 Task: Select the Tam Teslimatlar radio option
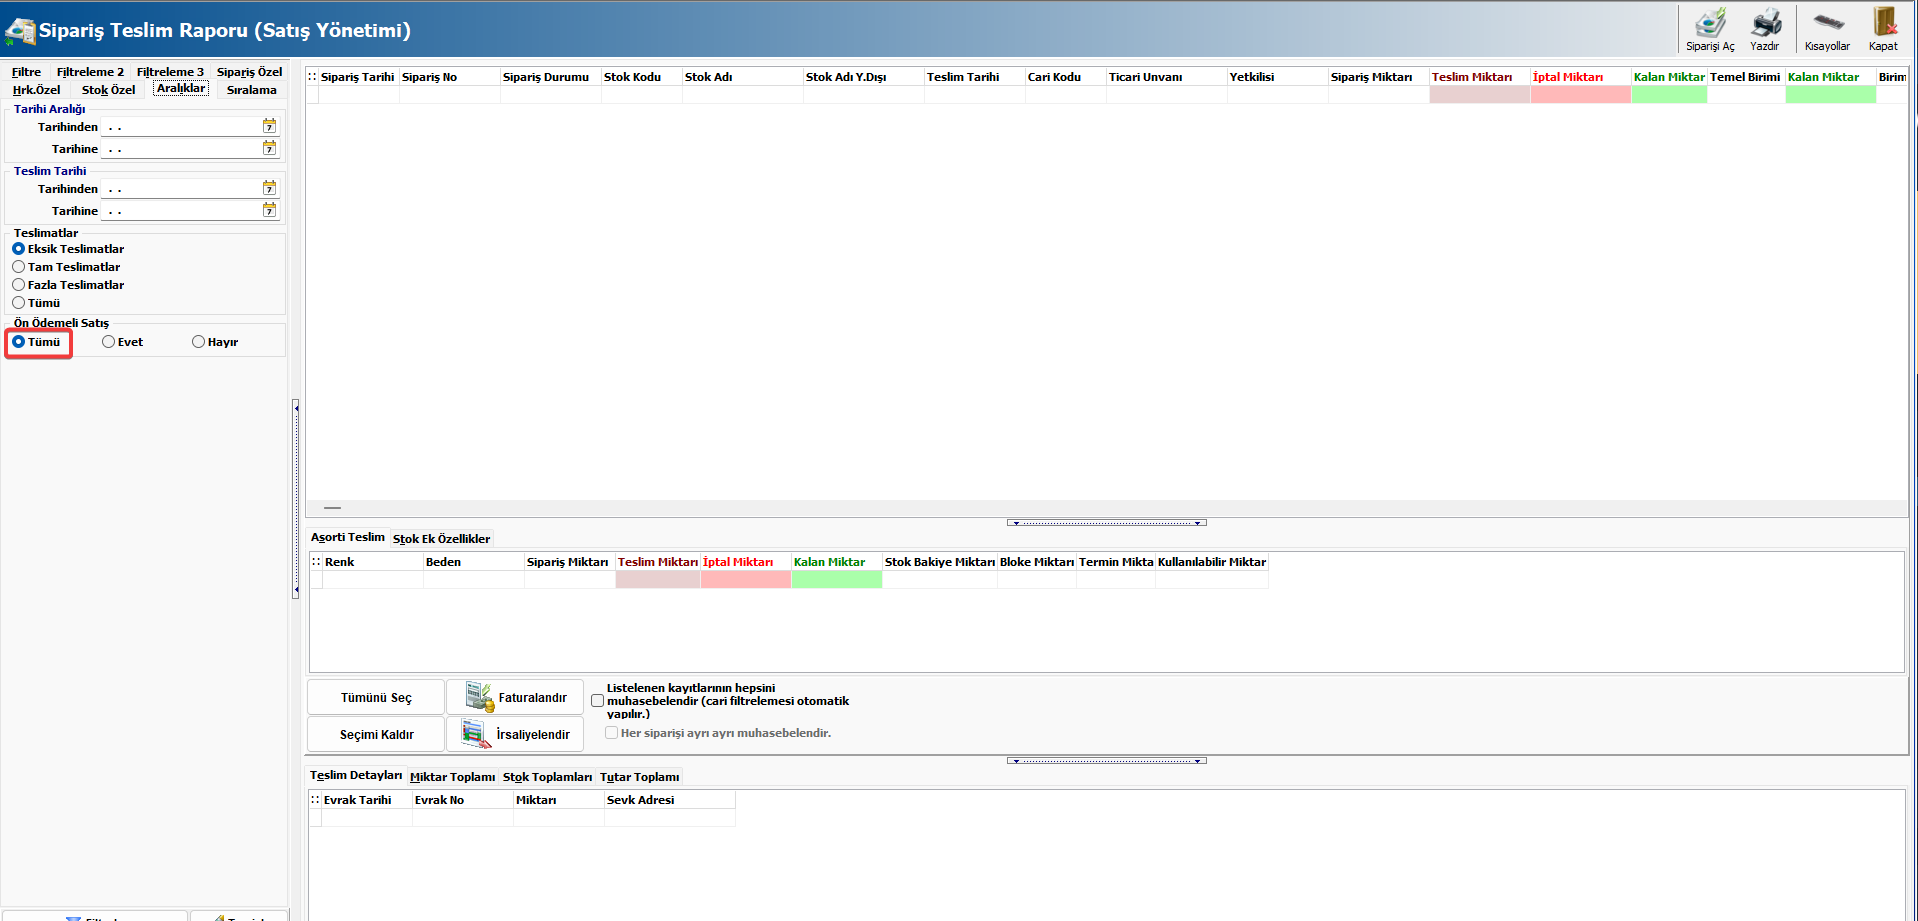(19, 267)
